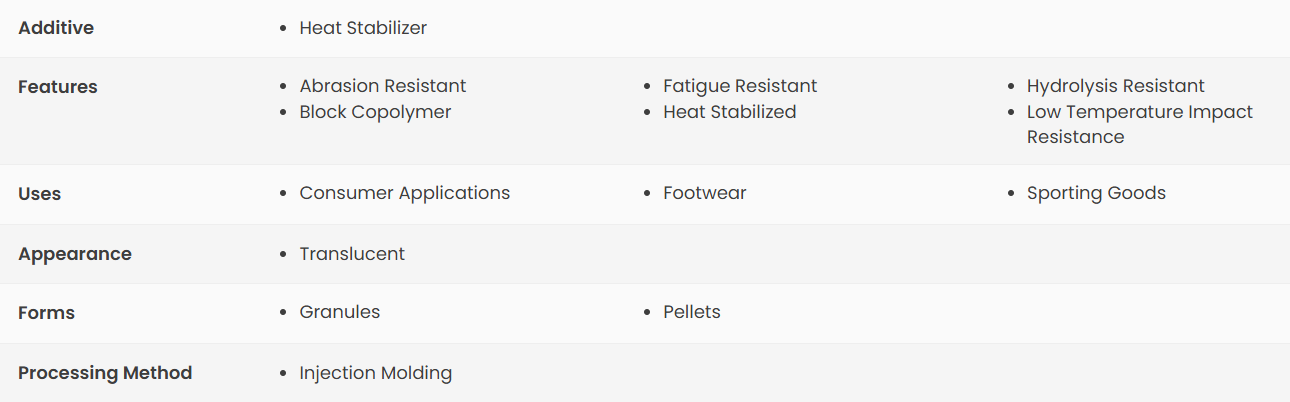Click the Appearance row label
Viewport: 1290px width, 402px height.
75,254
